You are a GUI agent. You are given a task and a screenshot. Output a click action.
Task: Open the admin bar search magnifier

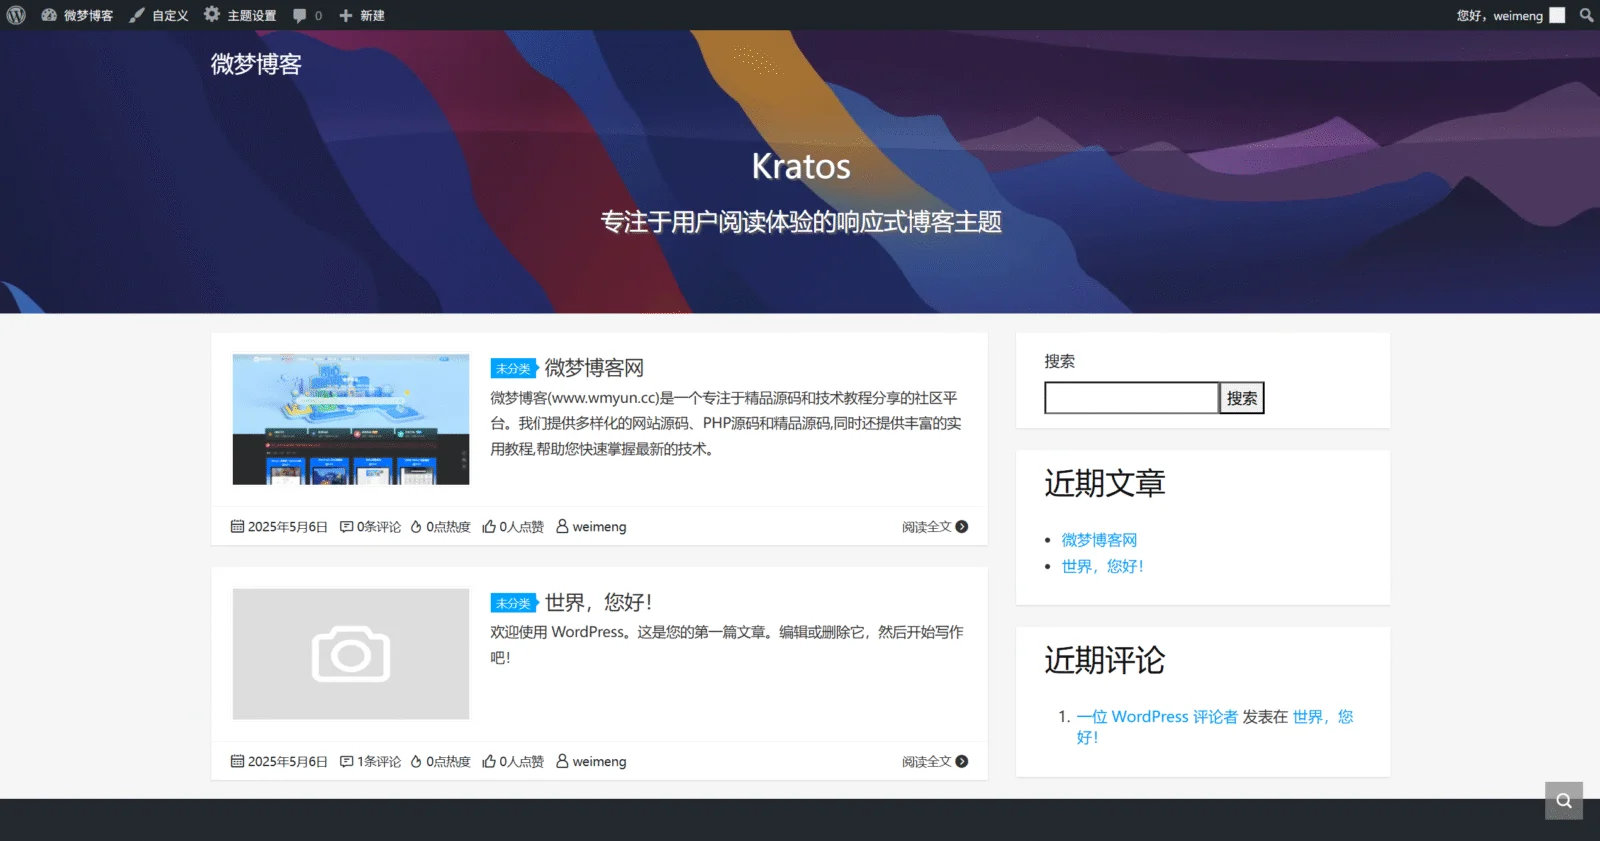pos(1586,15)
